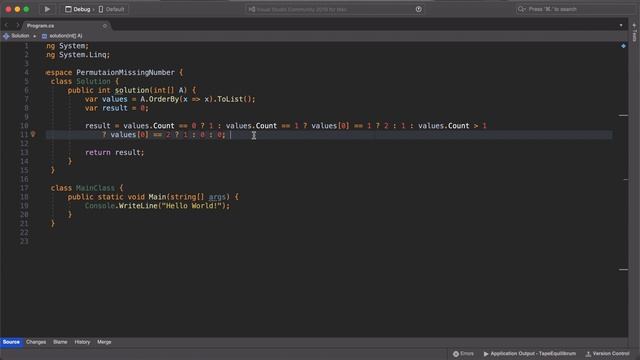
Task: Switch to the Blame view tab
Action: [x=60, y=342]
